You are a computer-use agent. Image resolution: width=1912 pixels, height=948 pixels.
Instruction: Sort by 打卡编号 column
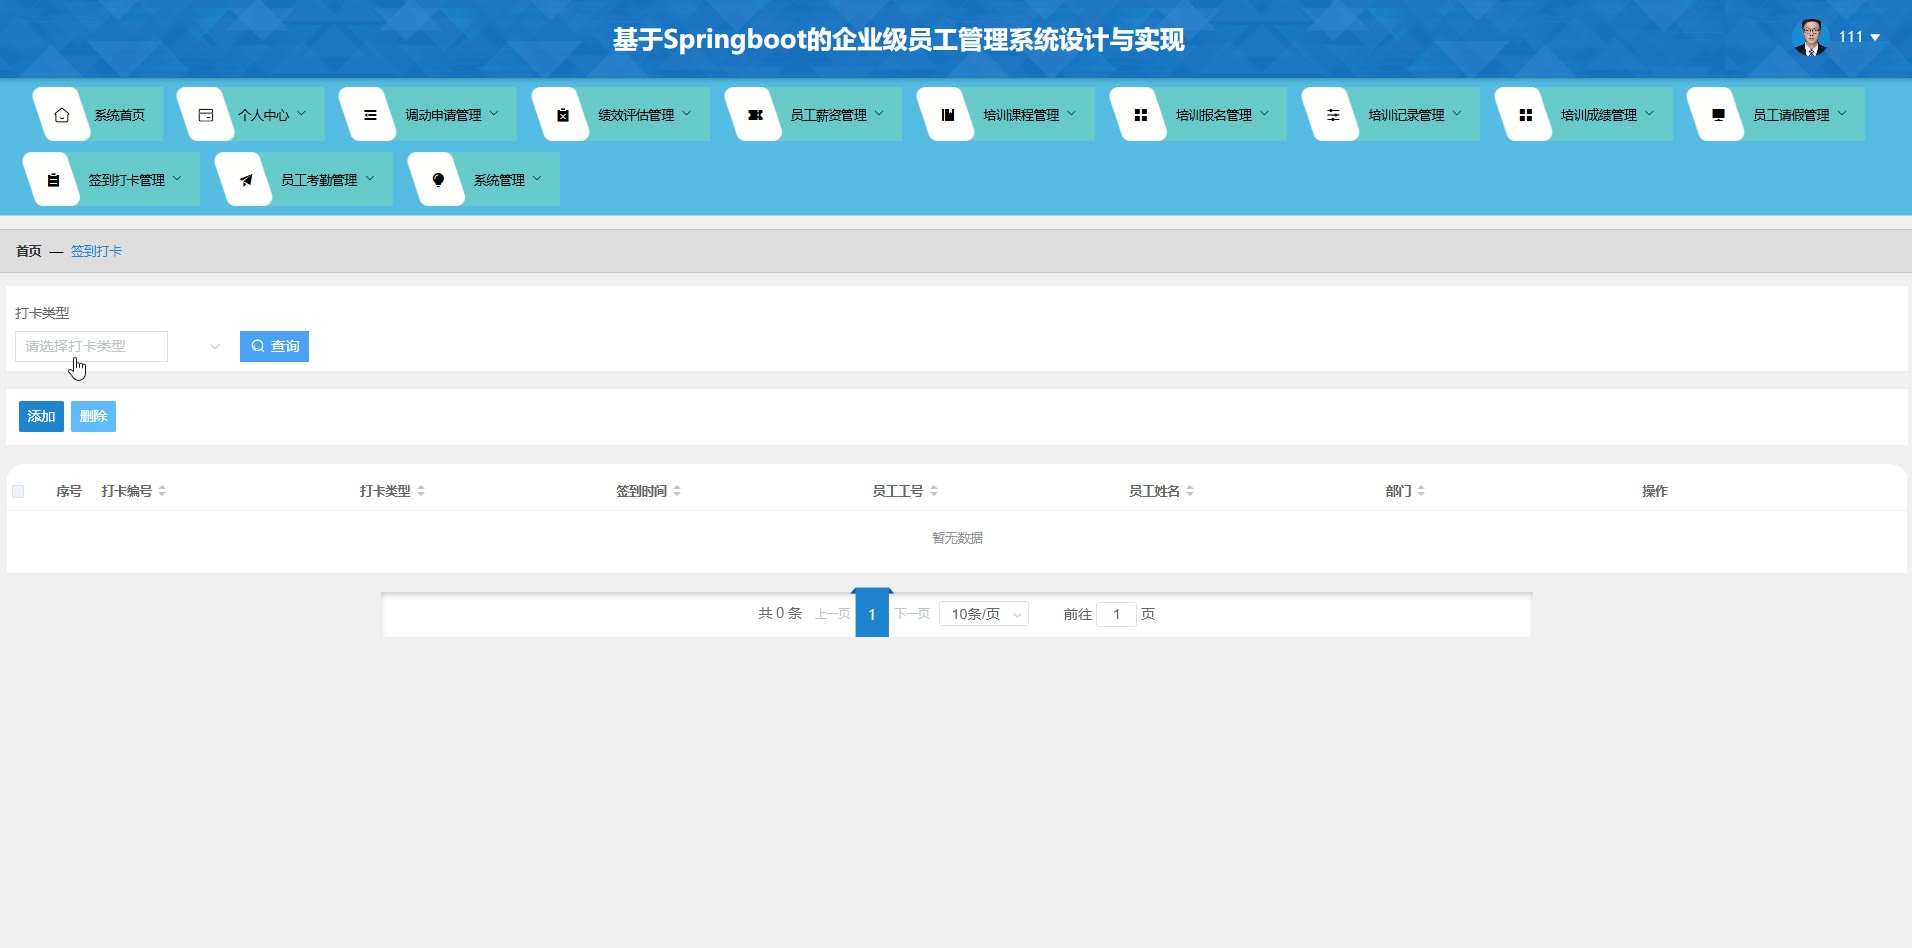pos(162,491)
